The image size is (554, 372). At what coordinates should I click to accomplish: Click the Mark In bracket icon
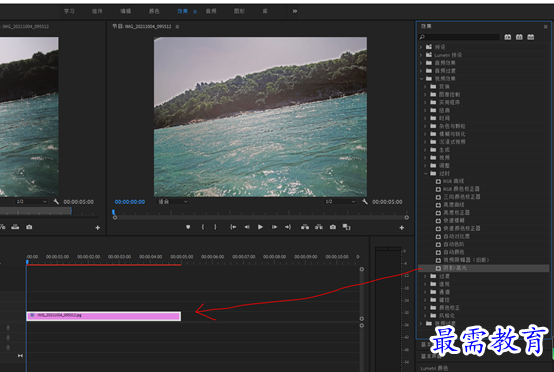coord(203,227)
